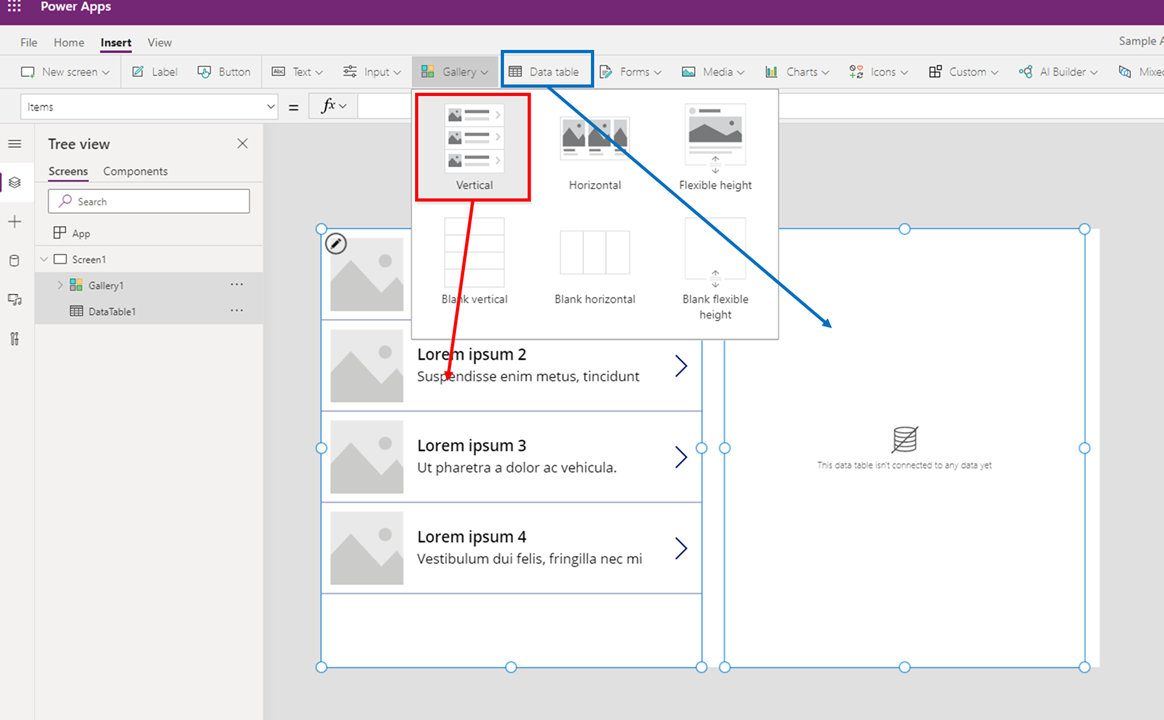The height and width of the screenshot is (720, 1164).
Task: Click the Lorem ipsum 3 arrow chevron
Action: click(x=681, y=457)
